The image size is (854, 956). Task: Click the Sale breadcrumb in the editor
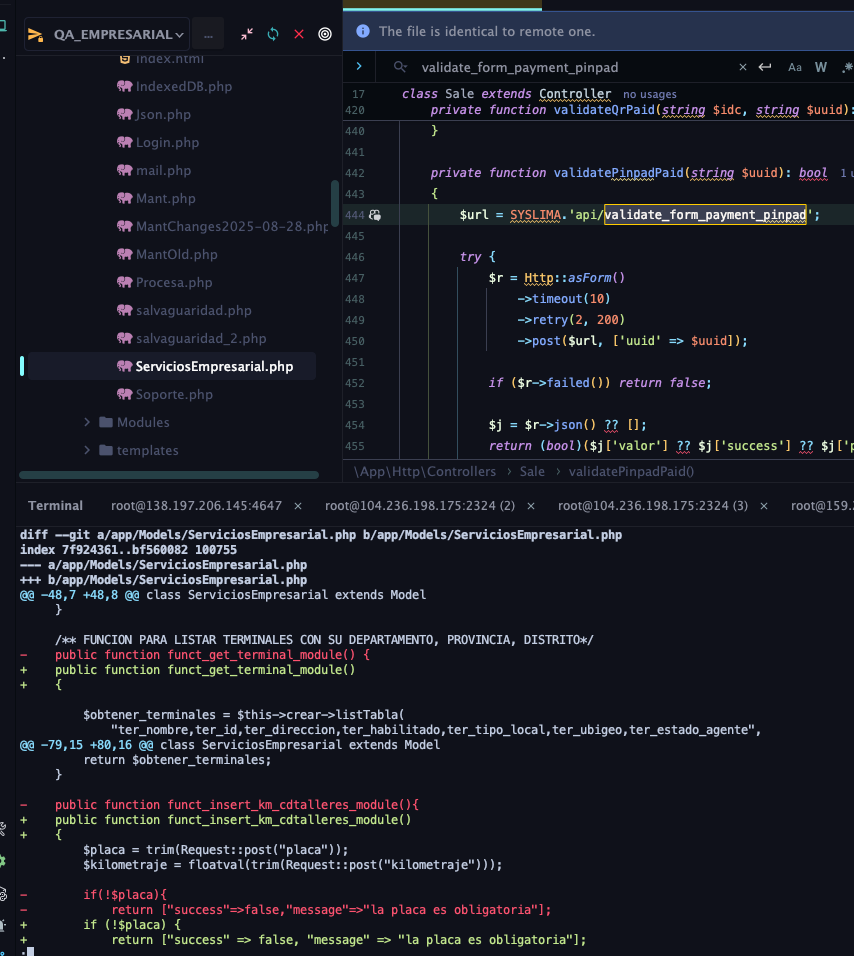532,471
